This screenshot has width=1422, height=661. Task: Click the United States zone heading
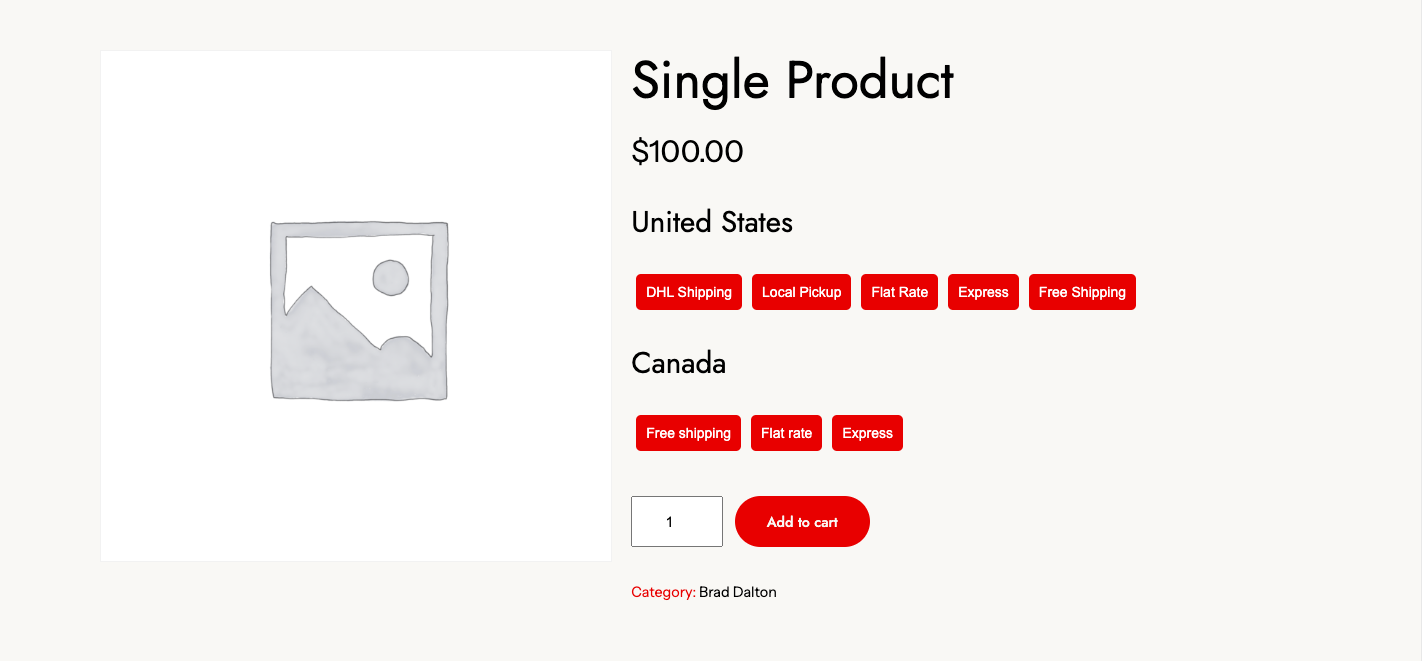712,222
